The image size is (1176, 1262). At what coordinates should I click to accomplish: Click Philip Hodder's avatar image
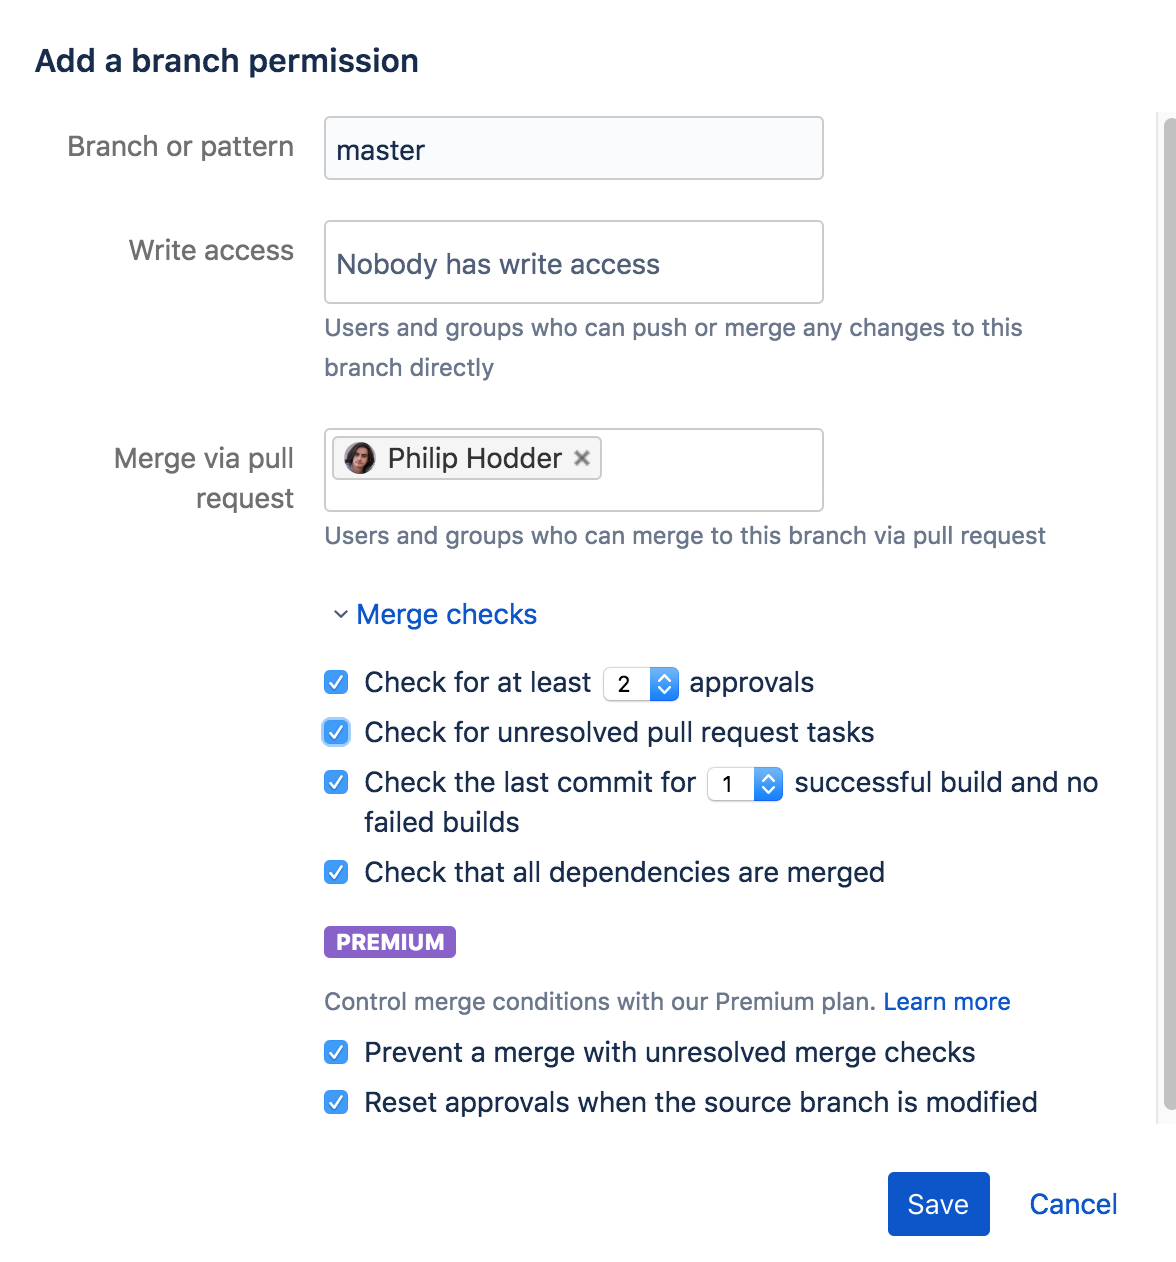pyautogui.click(x=359, y=458)
